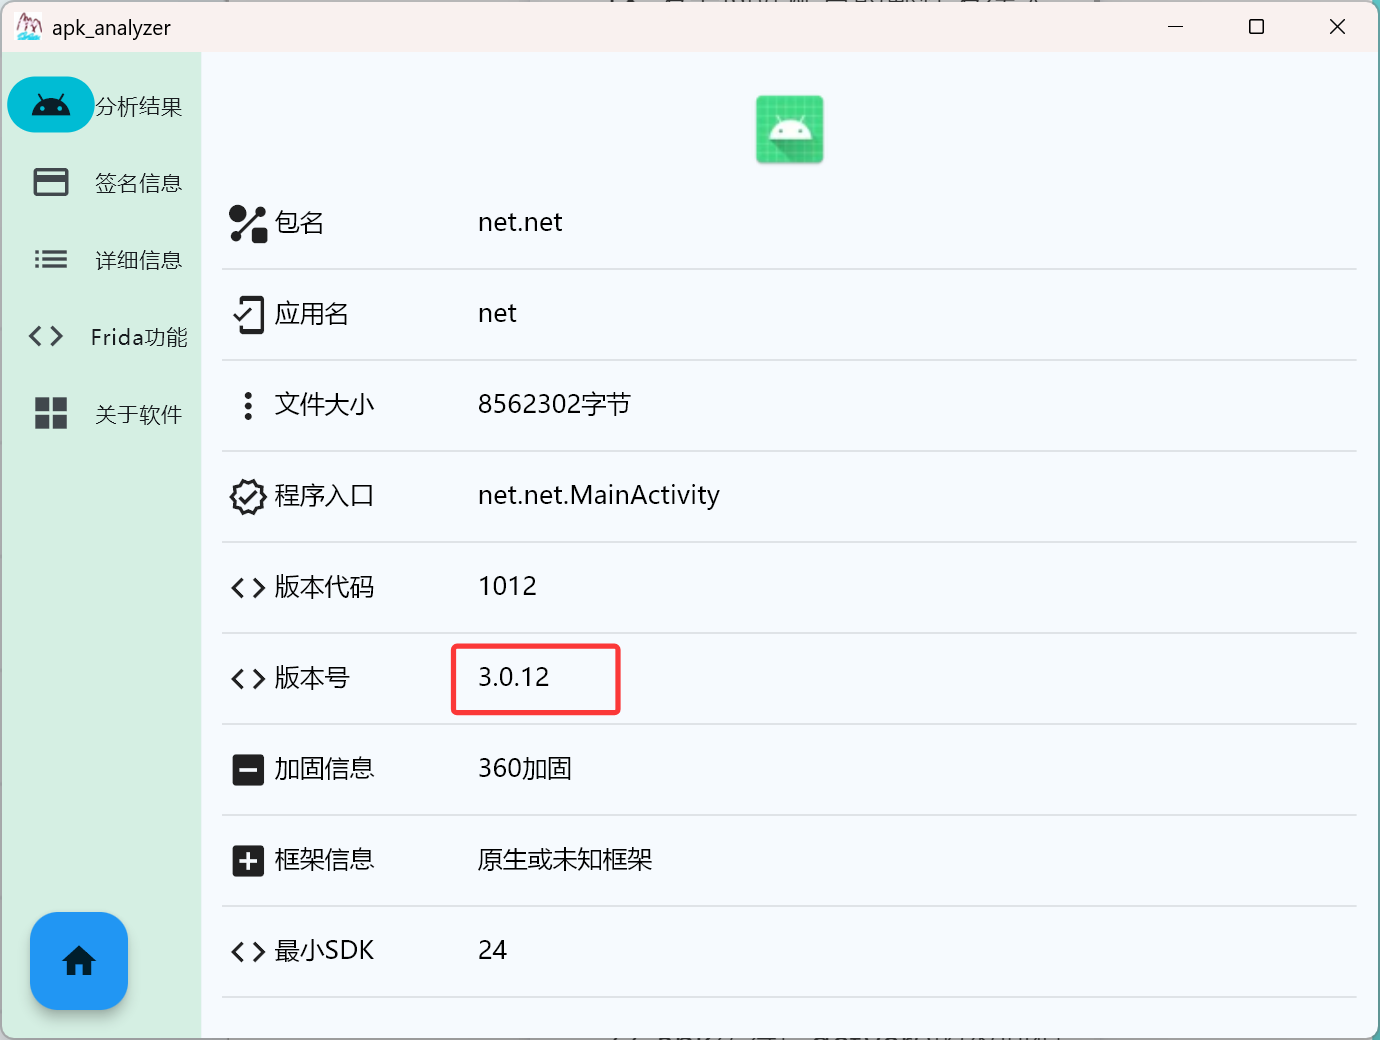Click the 程序入口 label
The image size is (1380, 1040).
pyautogui.click(x=325, y=495)
